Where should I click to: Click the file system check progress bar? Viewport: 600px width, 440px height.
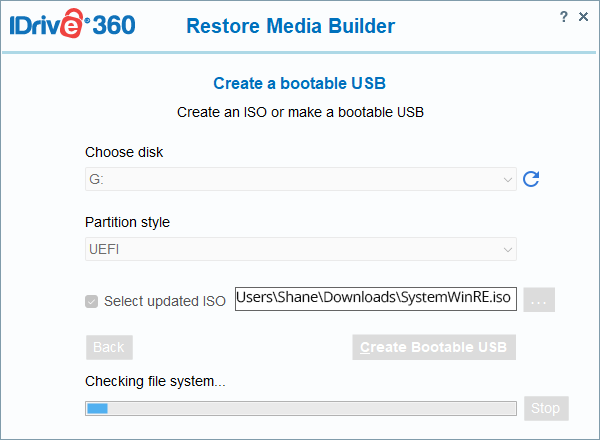(301, 408)
